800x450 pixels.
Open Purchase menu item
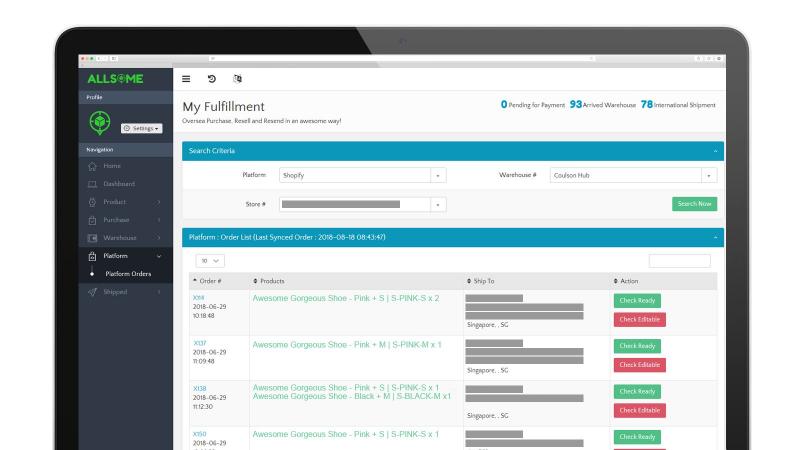[116, 220]
